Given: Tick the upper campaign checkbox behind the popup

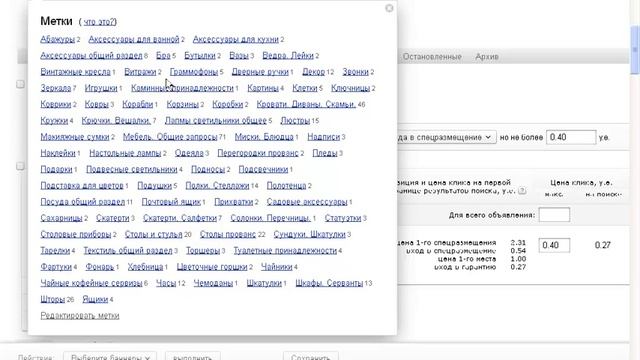Looking at the screenshot, I should pos(20,84).
